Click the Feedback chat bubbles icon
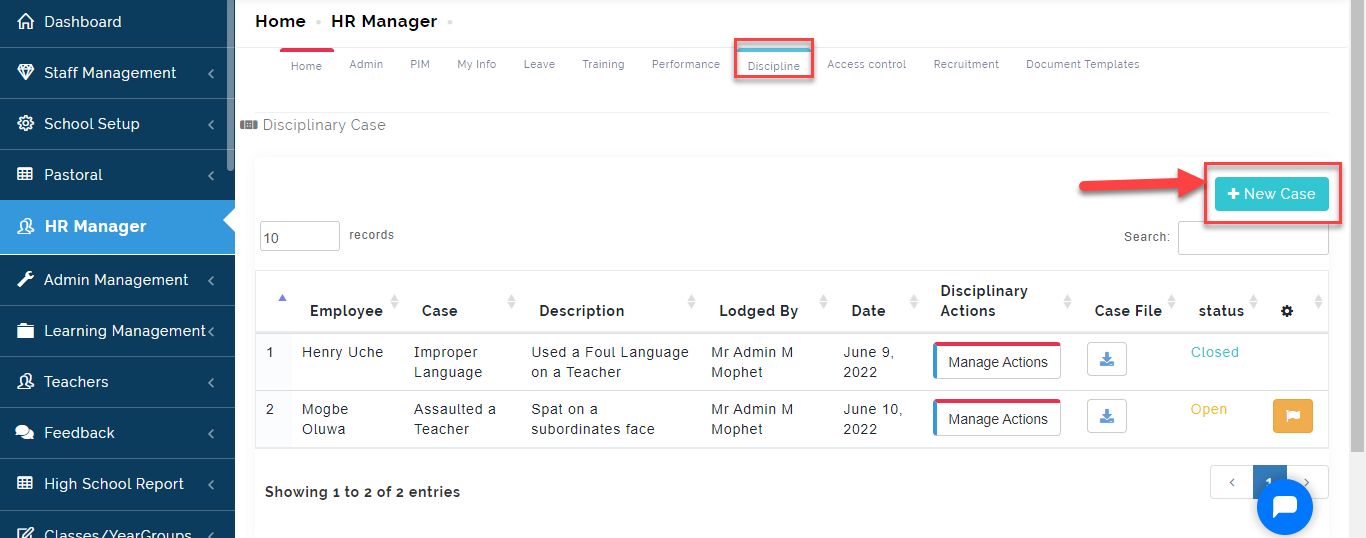The height and width of the screenshot is (538, 1366). (26, 432)
